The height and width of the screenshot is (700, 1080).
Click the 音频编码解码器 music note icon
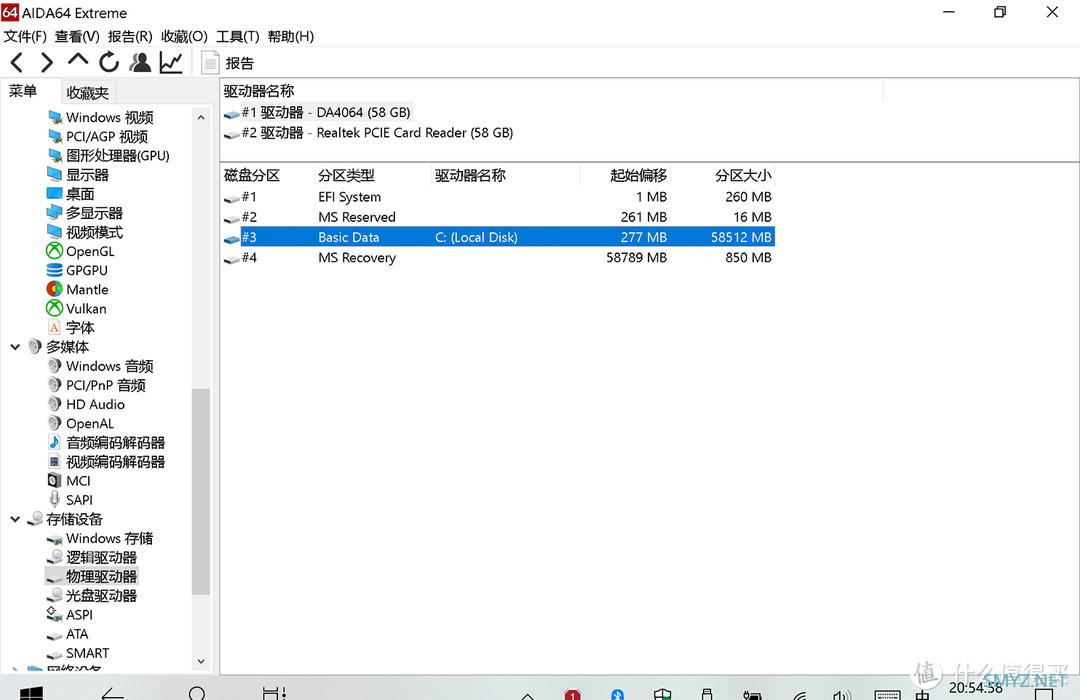54,442
